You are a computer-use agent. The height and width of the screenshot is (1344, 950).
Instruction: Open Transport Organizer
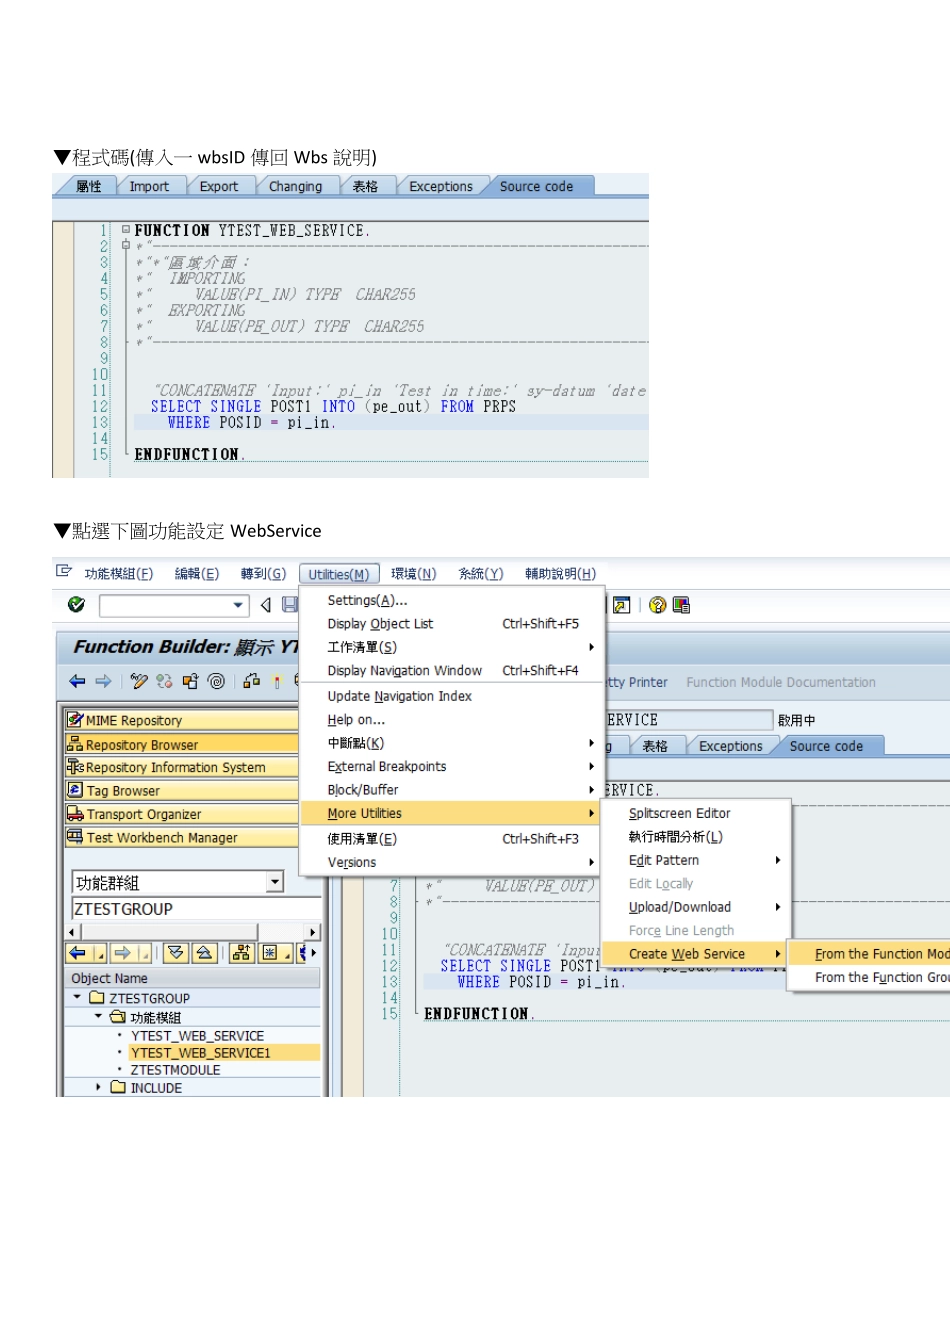coord(181,814)
